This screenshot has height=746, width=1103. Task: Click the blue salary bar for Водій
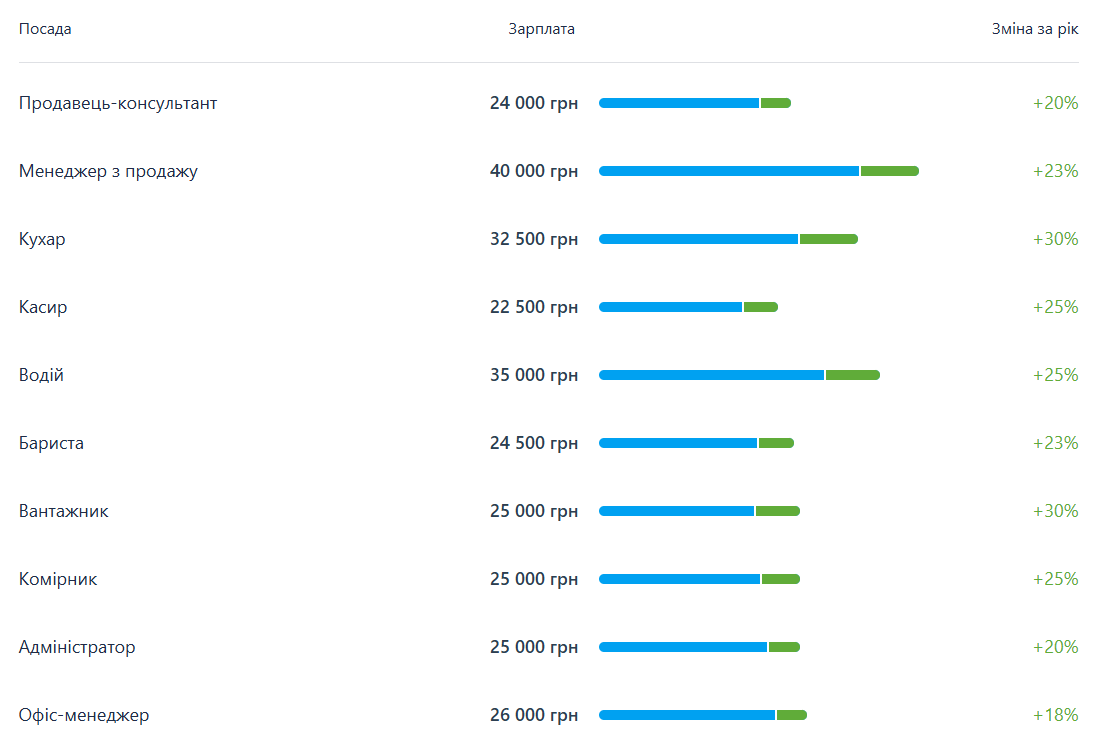point(711,375)
